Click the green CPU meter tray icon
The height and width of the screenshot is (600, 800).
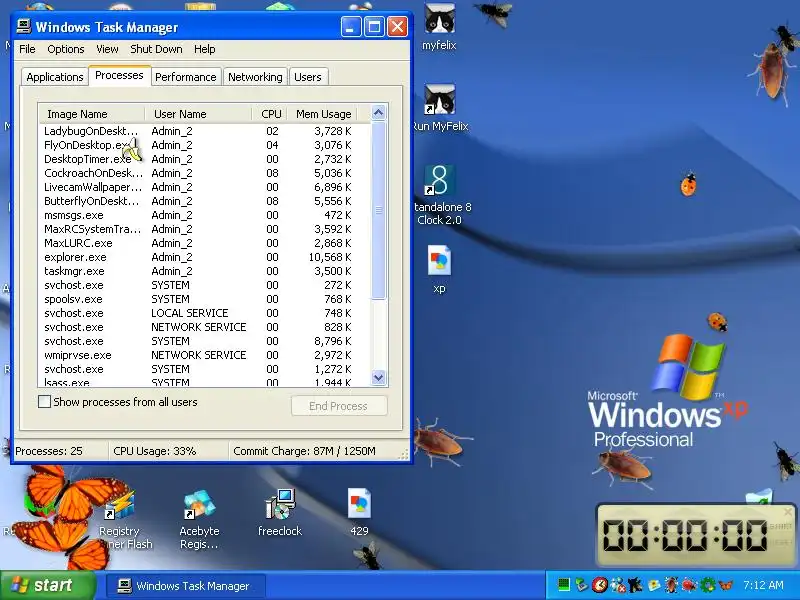pyautogui.click(x=564, y=585)
